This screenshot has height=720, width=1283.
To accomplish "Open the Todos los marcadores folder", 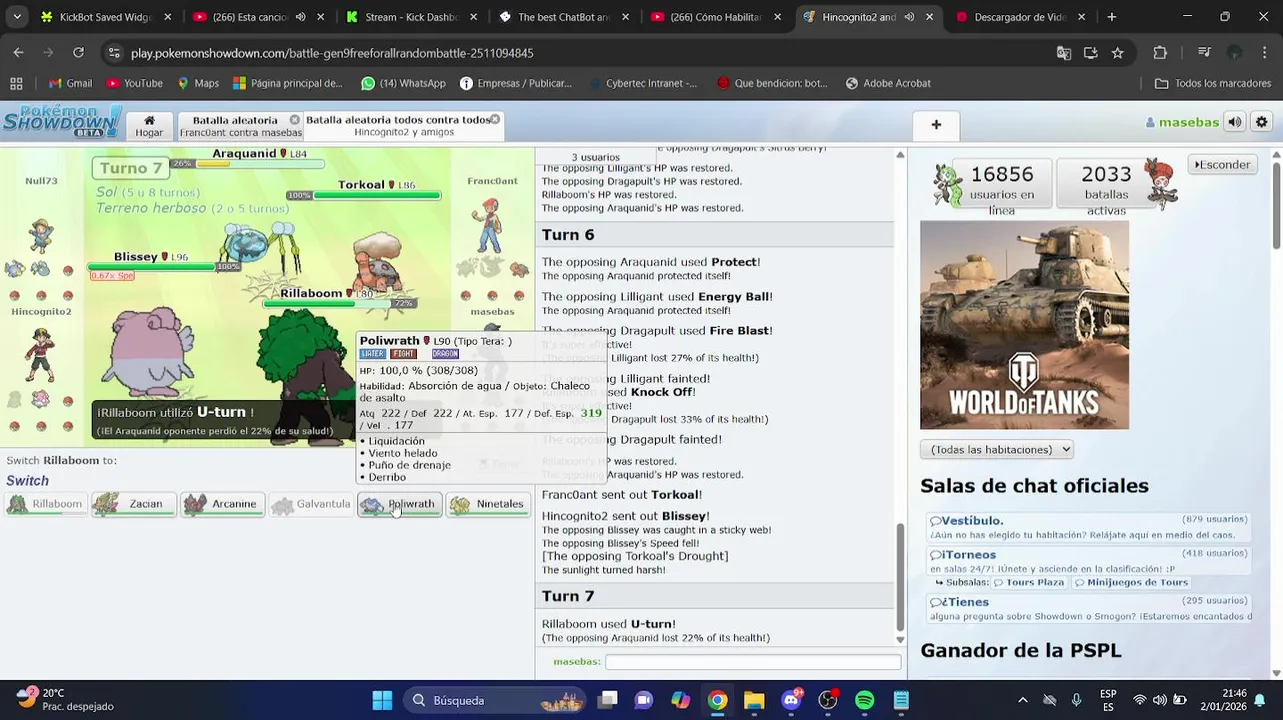I will (x=1212, y=83).
